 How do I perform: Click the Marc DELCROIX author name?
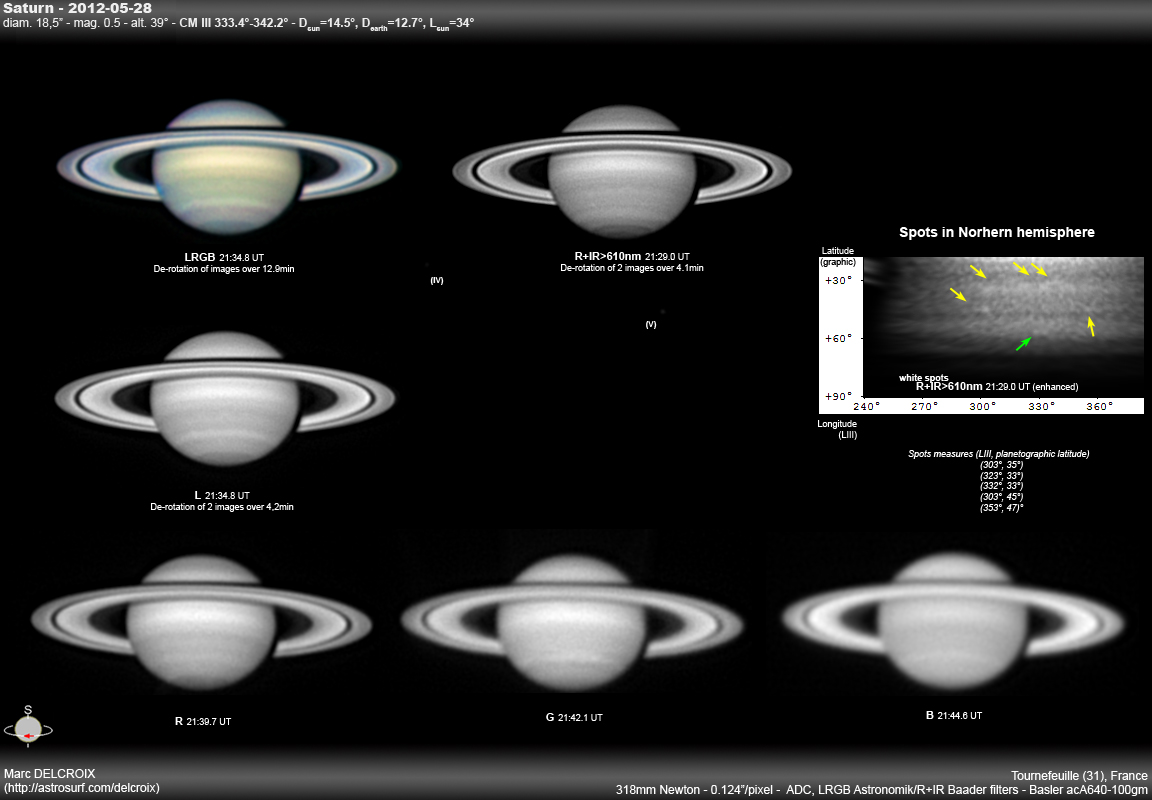[50, 774]
